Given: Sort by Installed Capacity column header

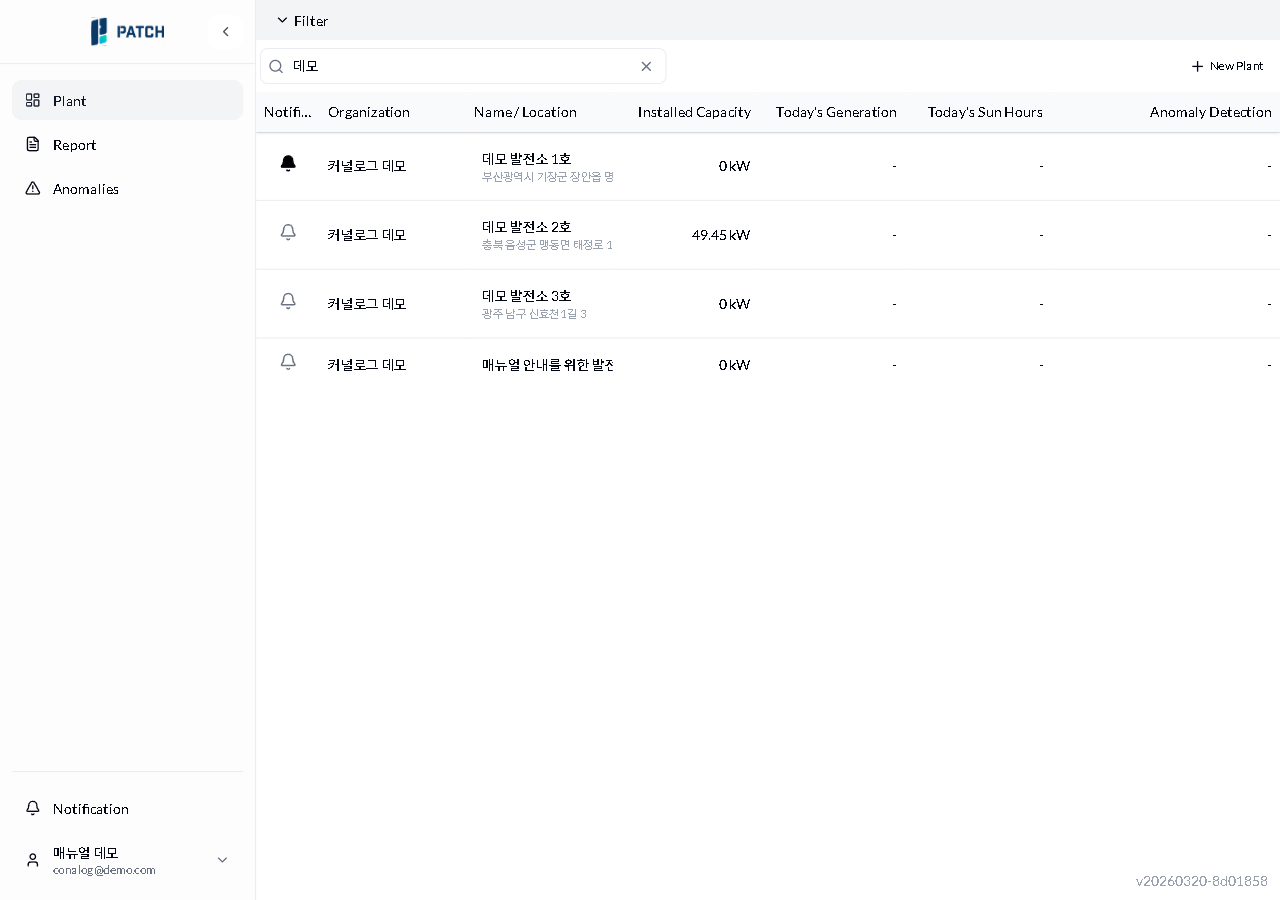Looking at the screenshot, I should 694,112.
